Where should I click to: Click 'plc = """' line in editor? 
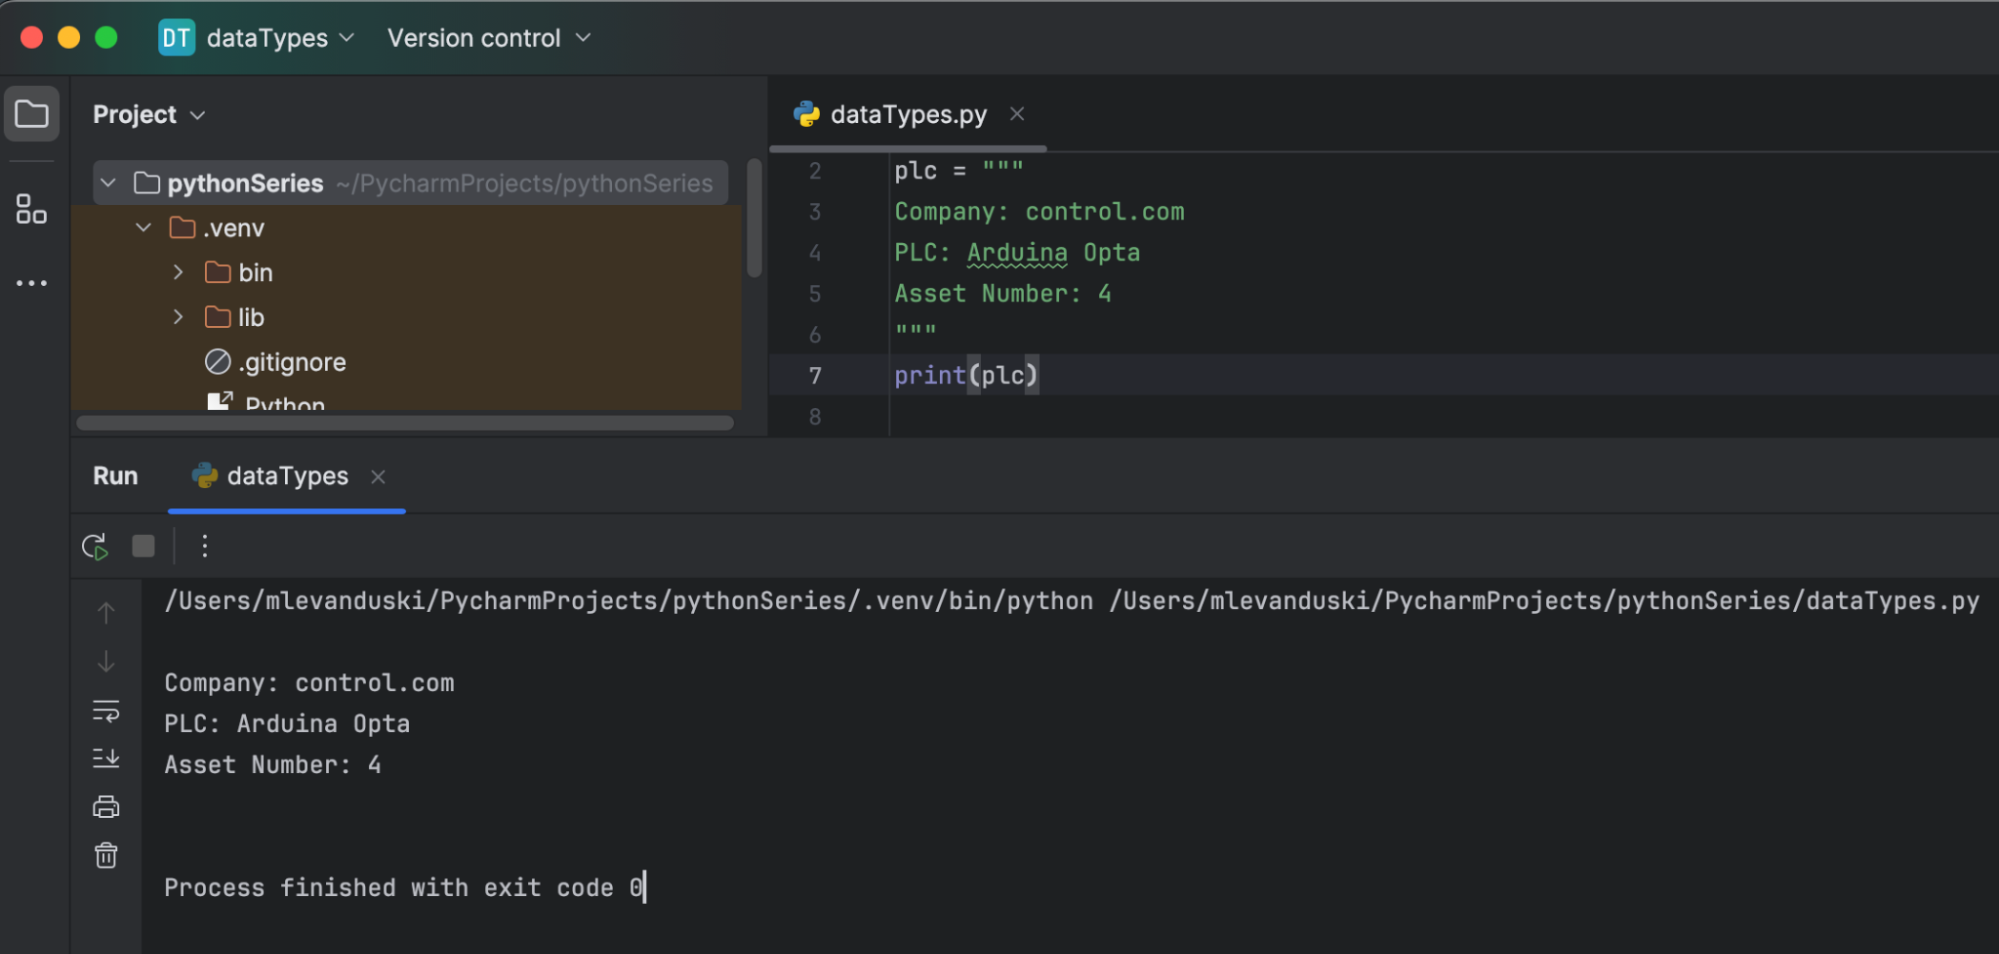[x=959, y=171]
